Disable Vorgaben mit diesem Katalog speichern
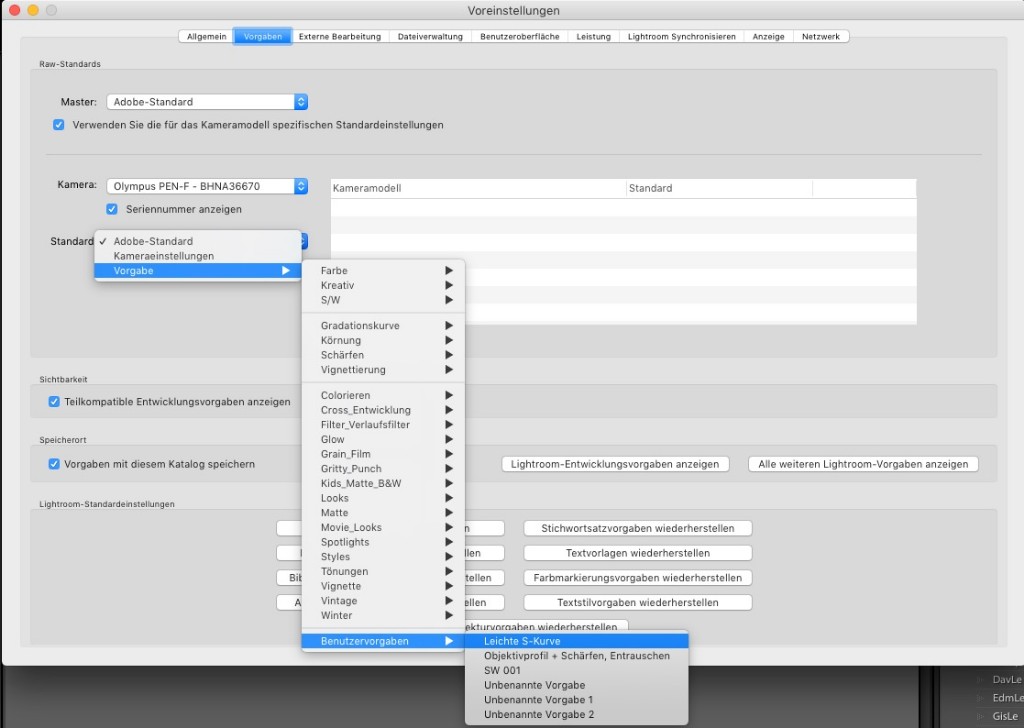Viewport: 1024px width, 728px height. coord(55,464)
